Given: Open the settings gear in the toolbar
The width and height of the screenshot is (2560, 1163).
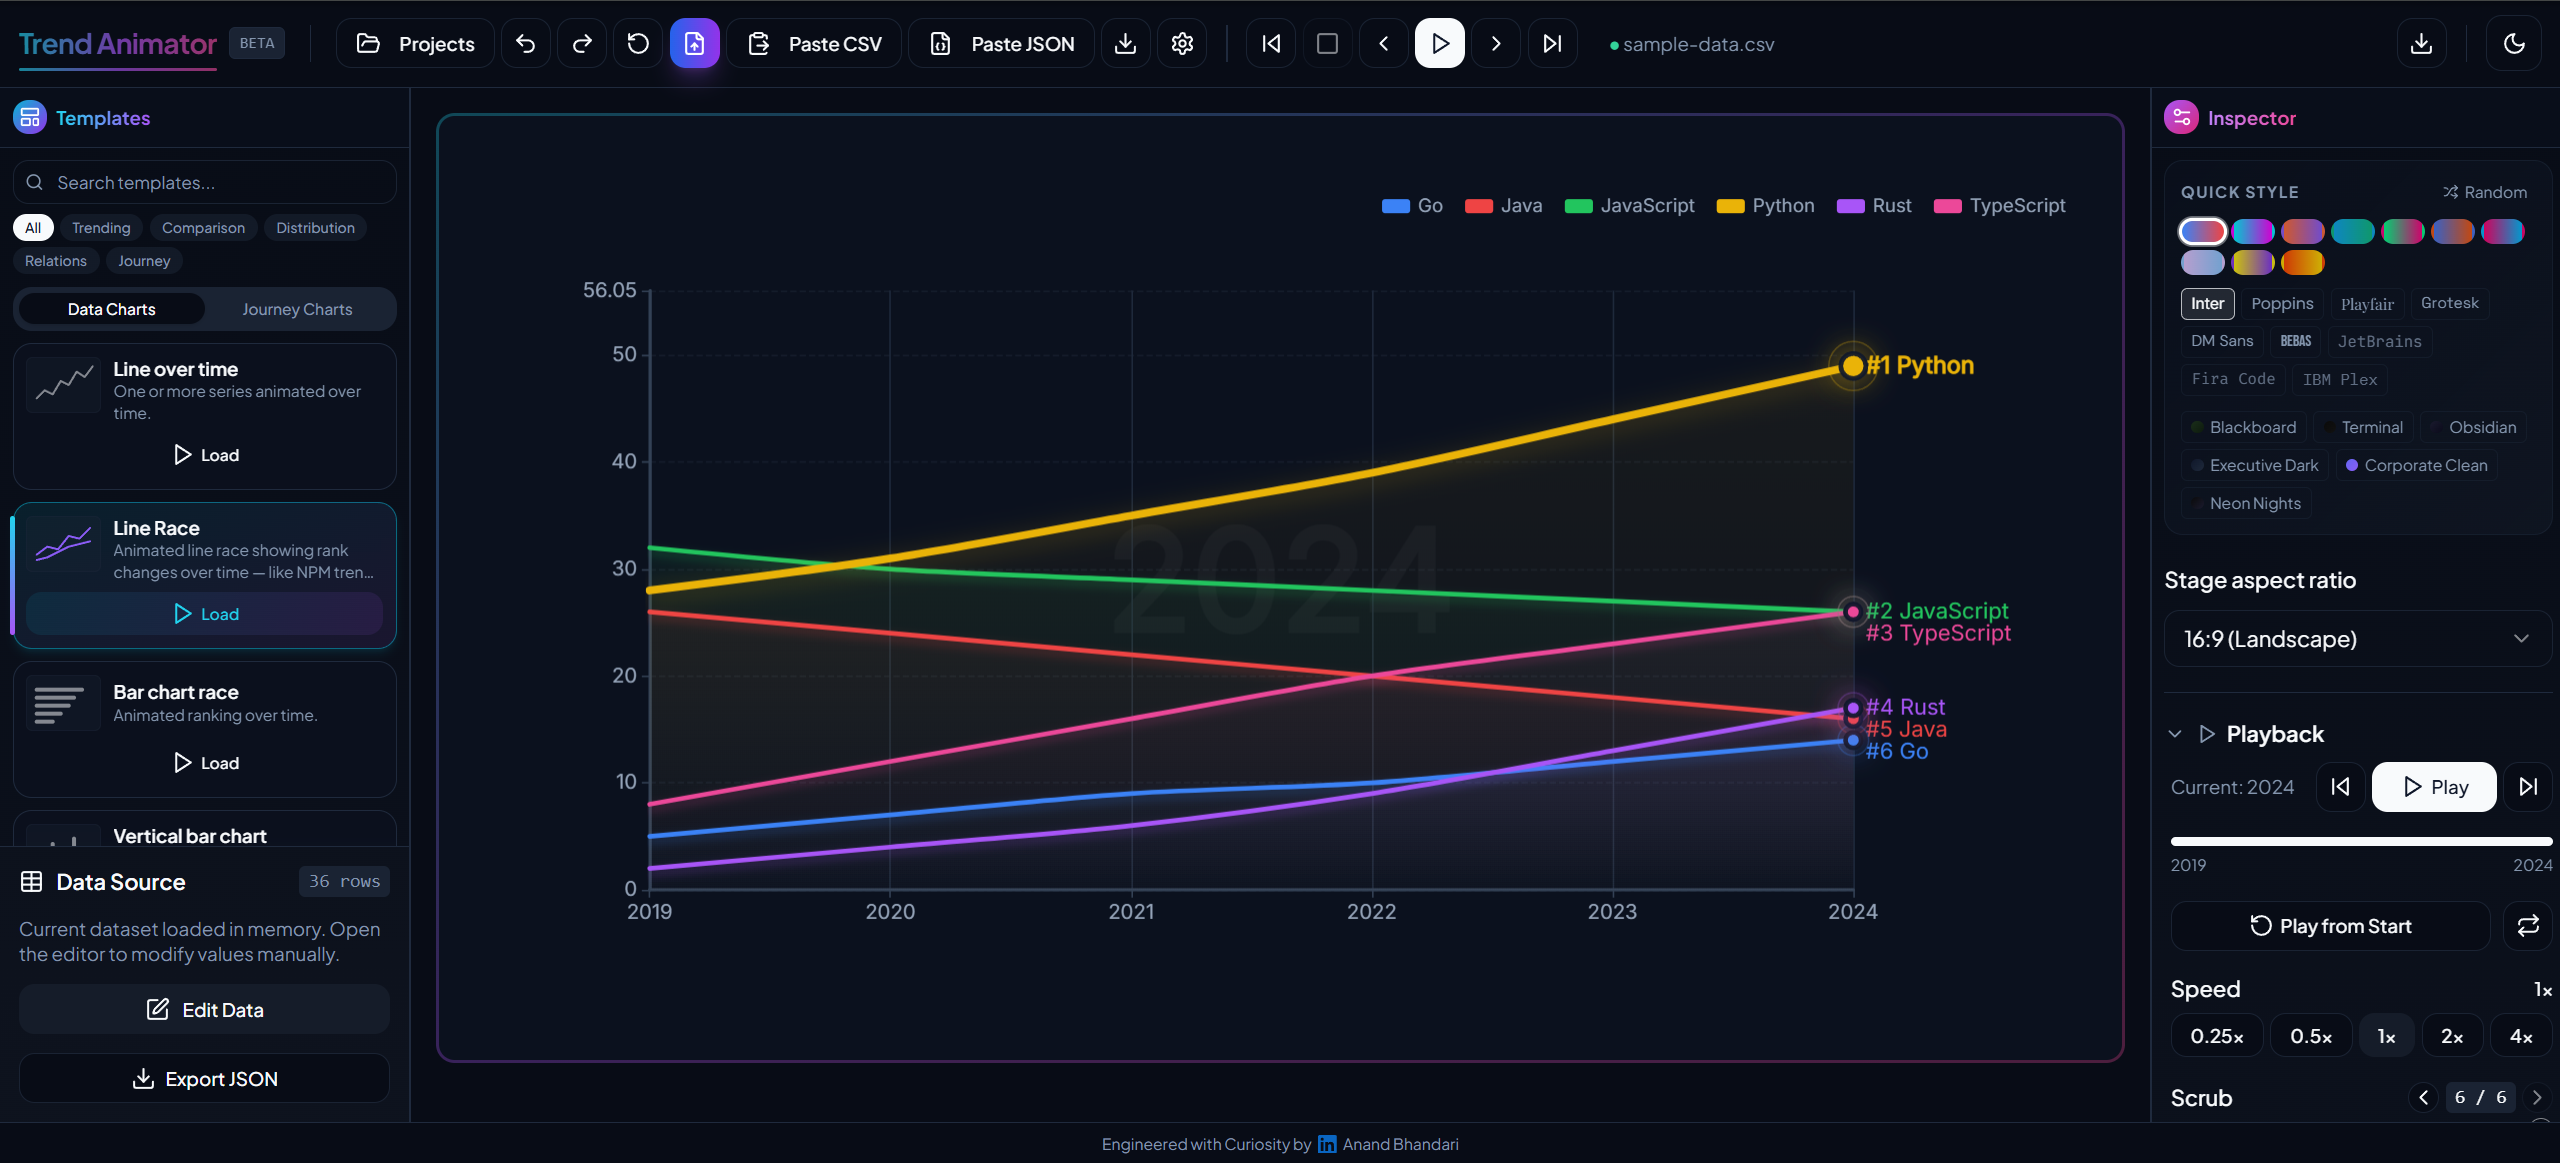Looking at the screenshot, I should click(1182, 43).
